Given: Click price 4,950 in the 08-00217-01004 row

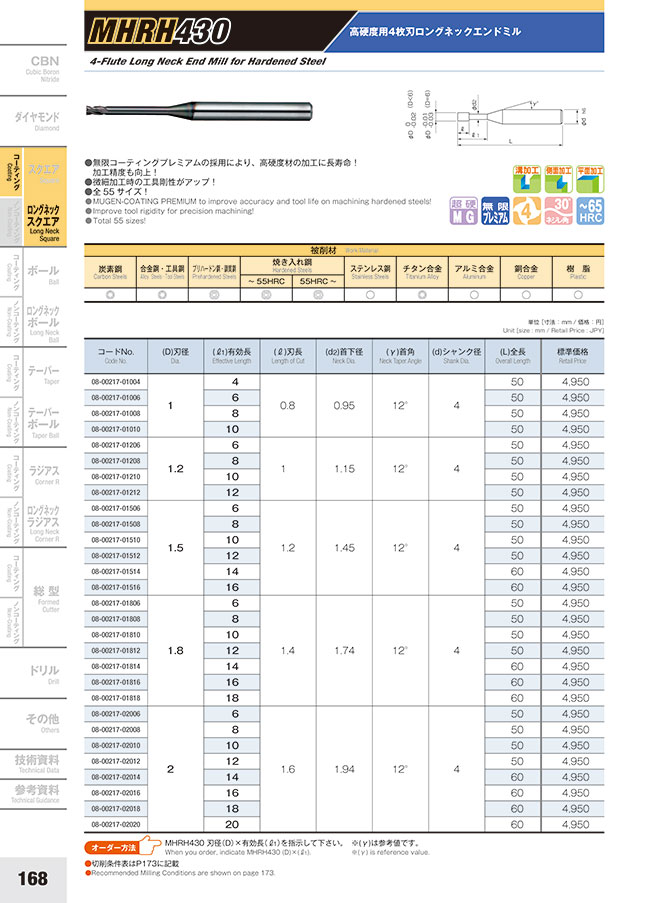Looking at the screenshot, I should pyautogui.click(x=576, y=382).
